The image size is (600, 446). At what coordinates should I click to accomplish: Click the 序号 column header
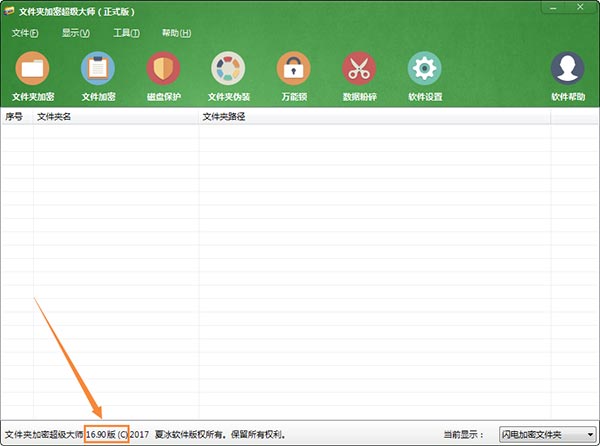click(15, 117)
